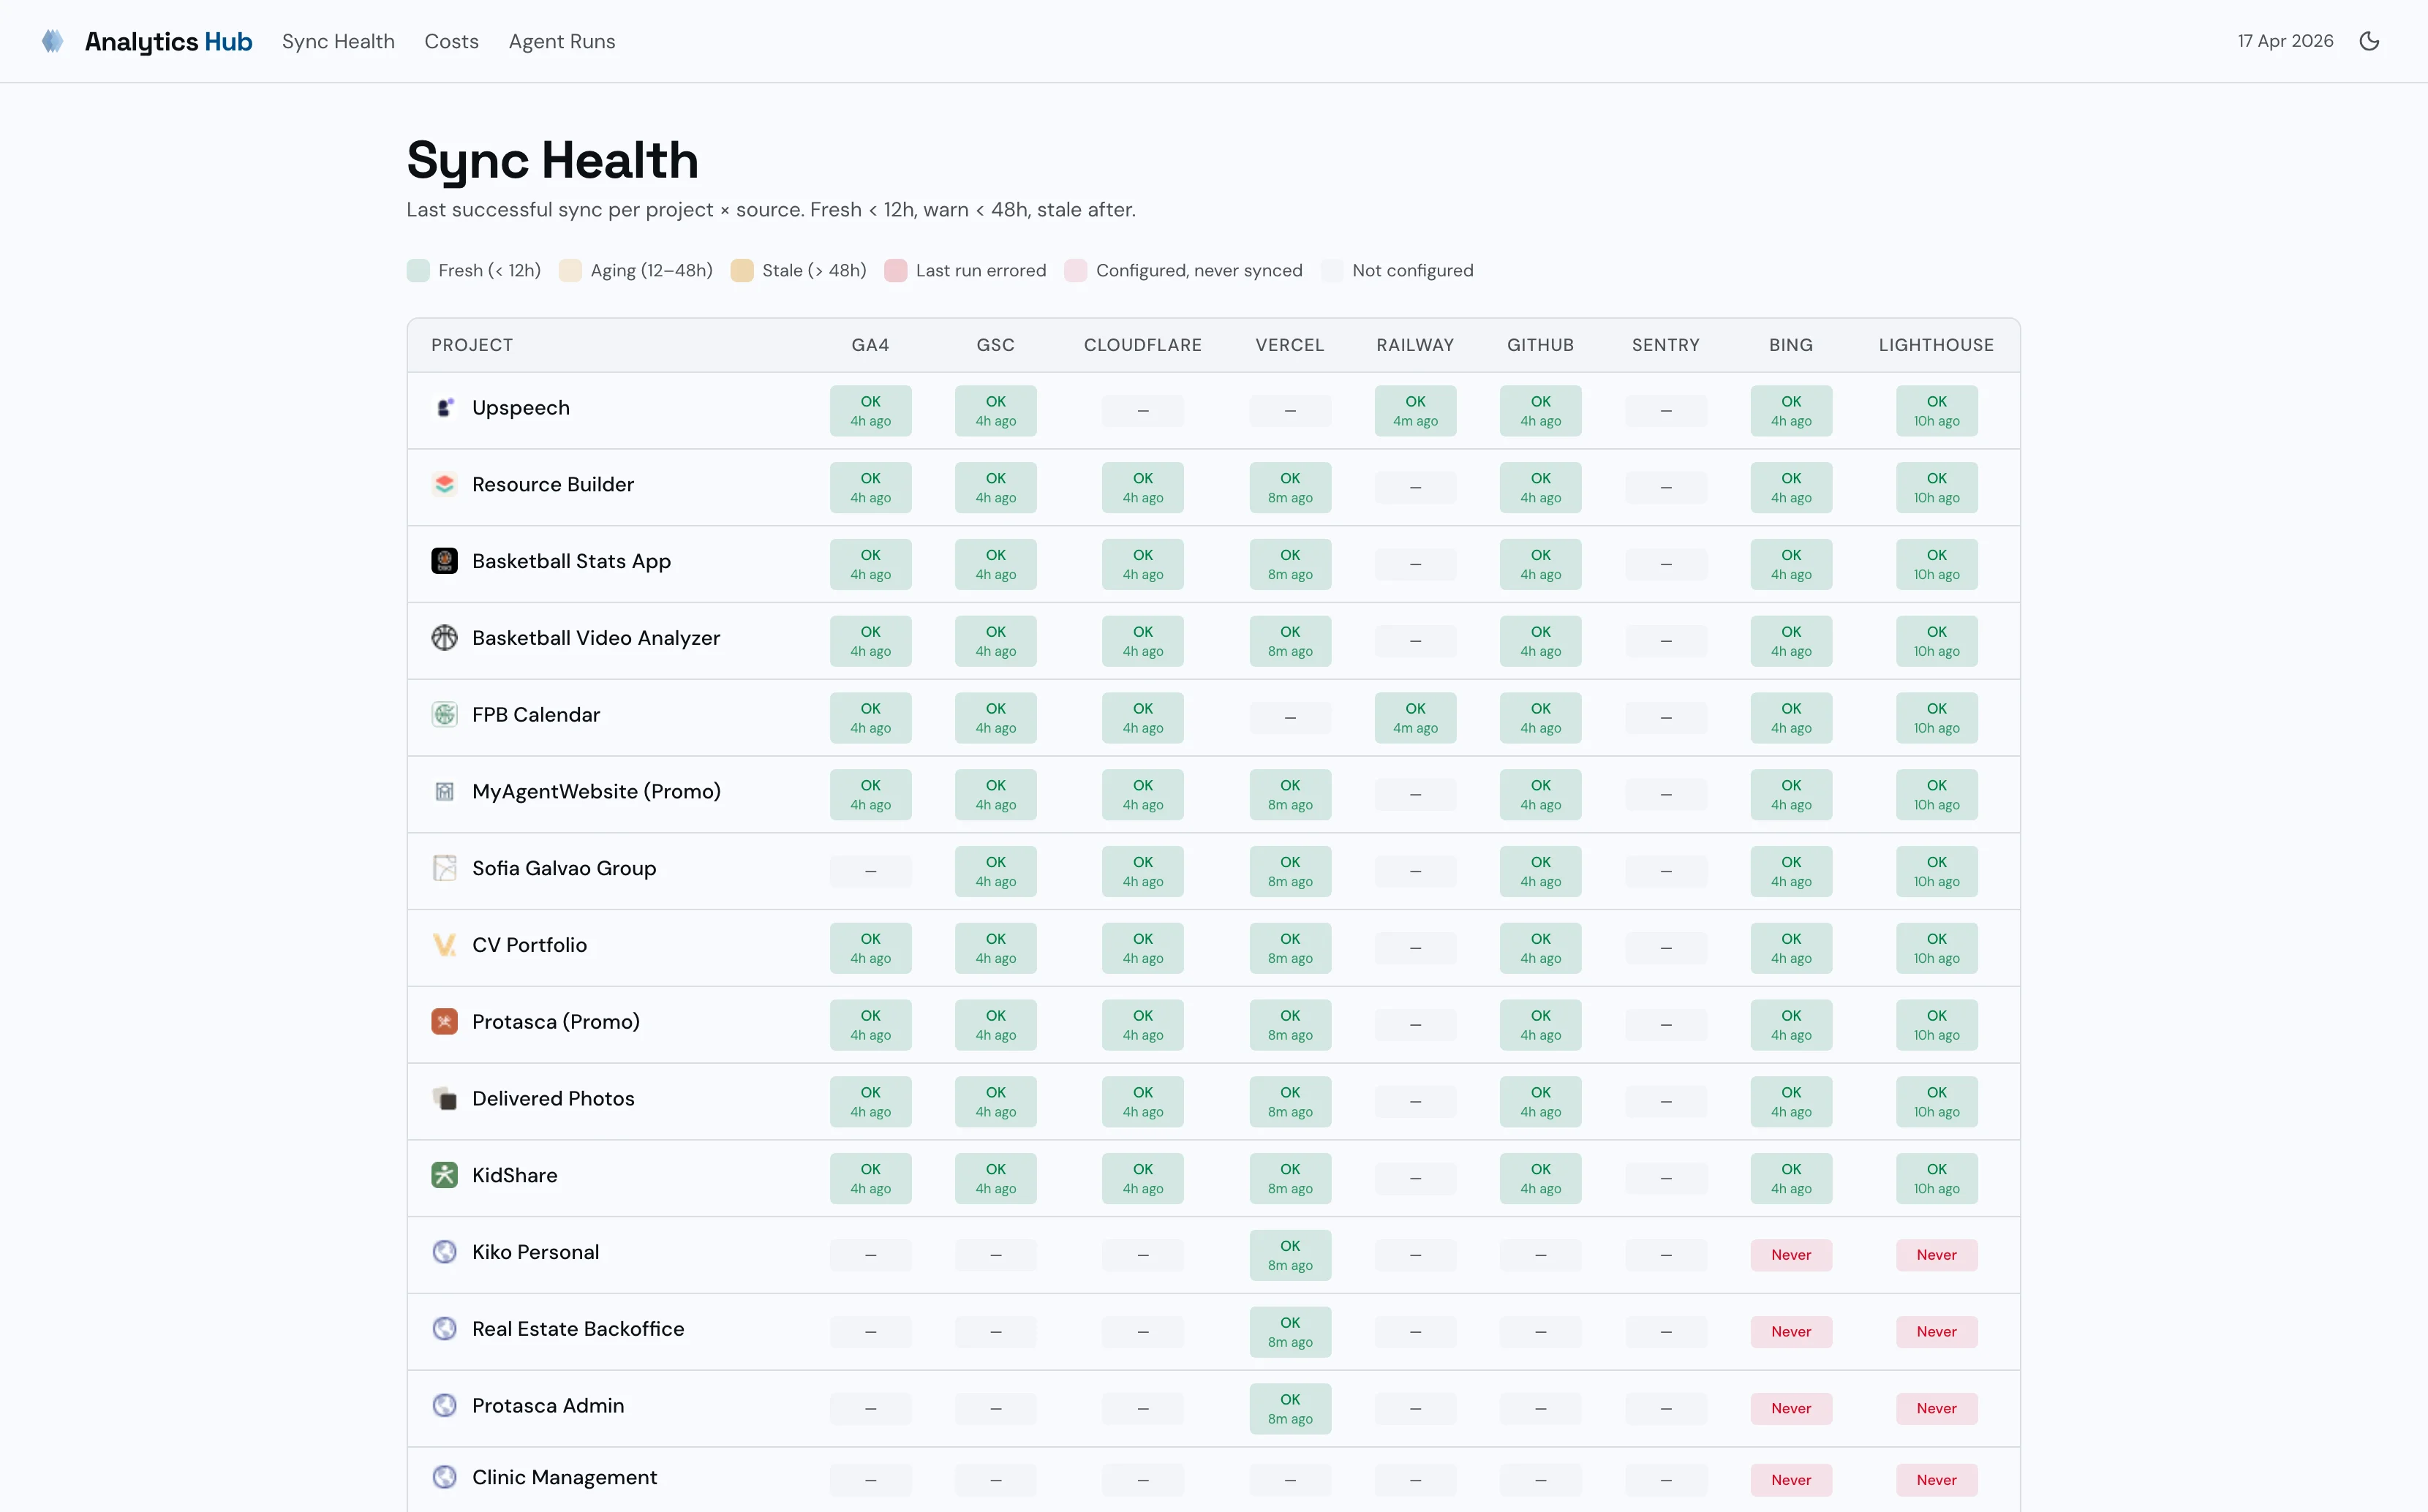This screenshot has width=2428, height=1512.
Task: Click the CV Portfolio 'V' icon
Action: (445, 944)
